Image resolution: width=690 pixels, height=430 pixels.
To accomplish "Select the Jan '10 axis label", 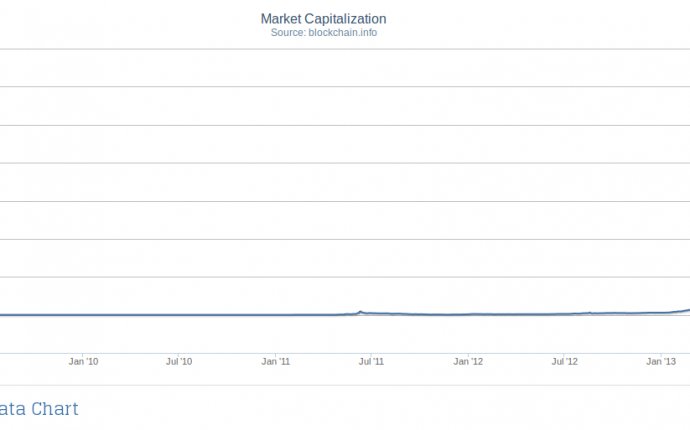I will [x=83, y=361].
